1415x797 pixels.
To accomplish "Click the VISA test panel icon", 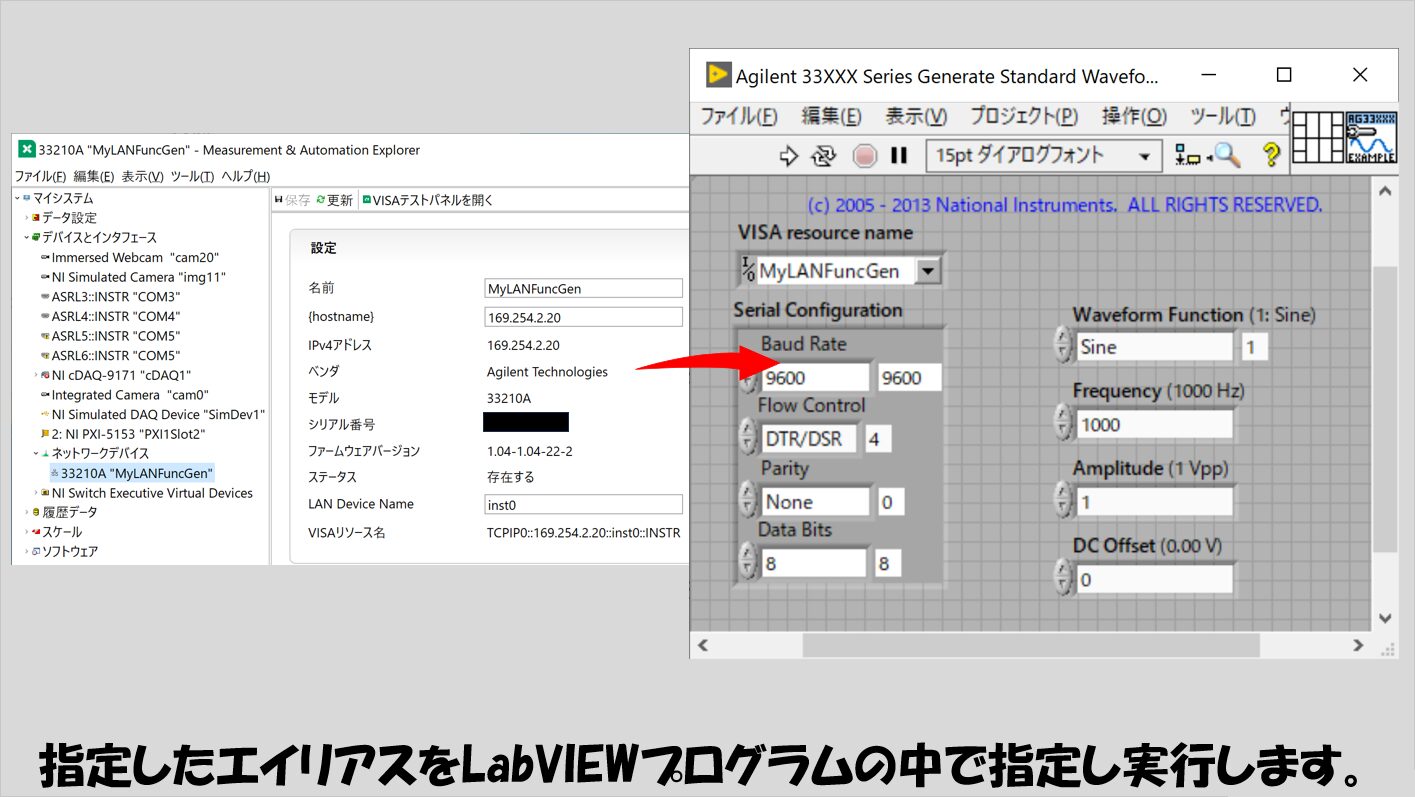I will click(366, 200).
